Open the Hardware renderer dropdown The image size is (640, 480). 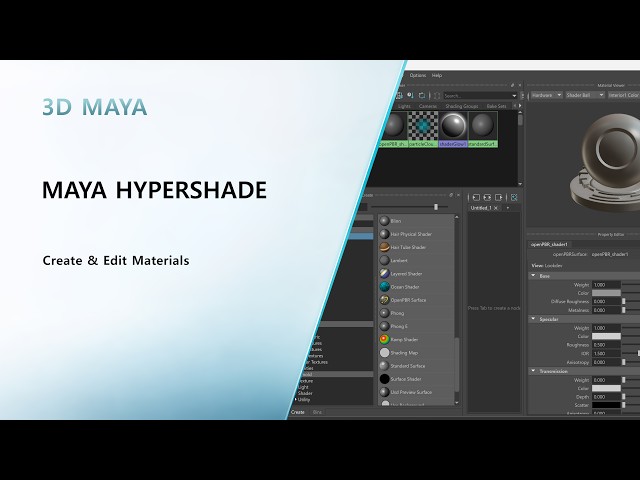(546, 95)
